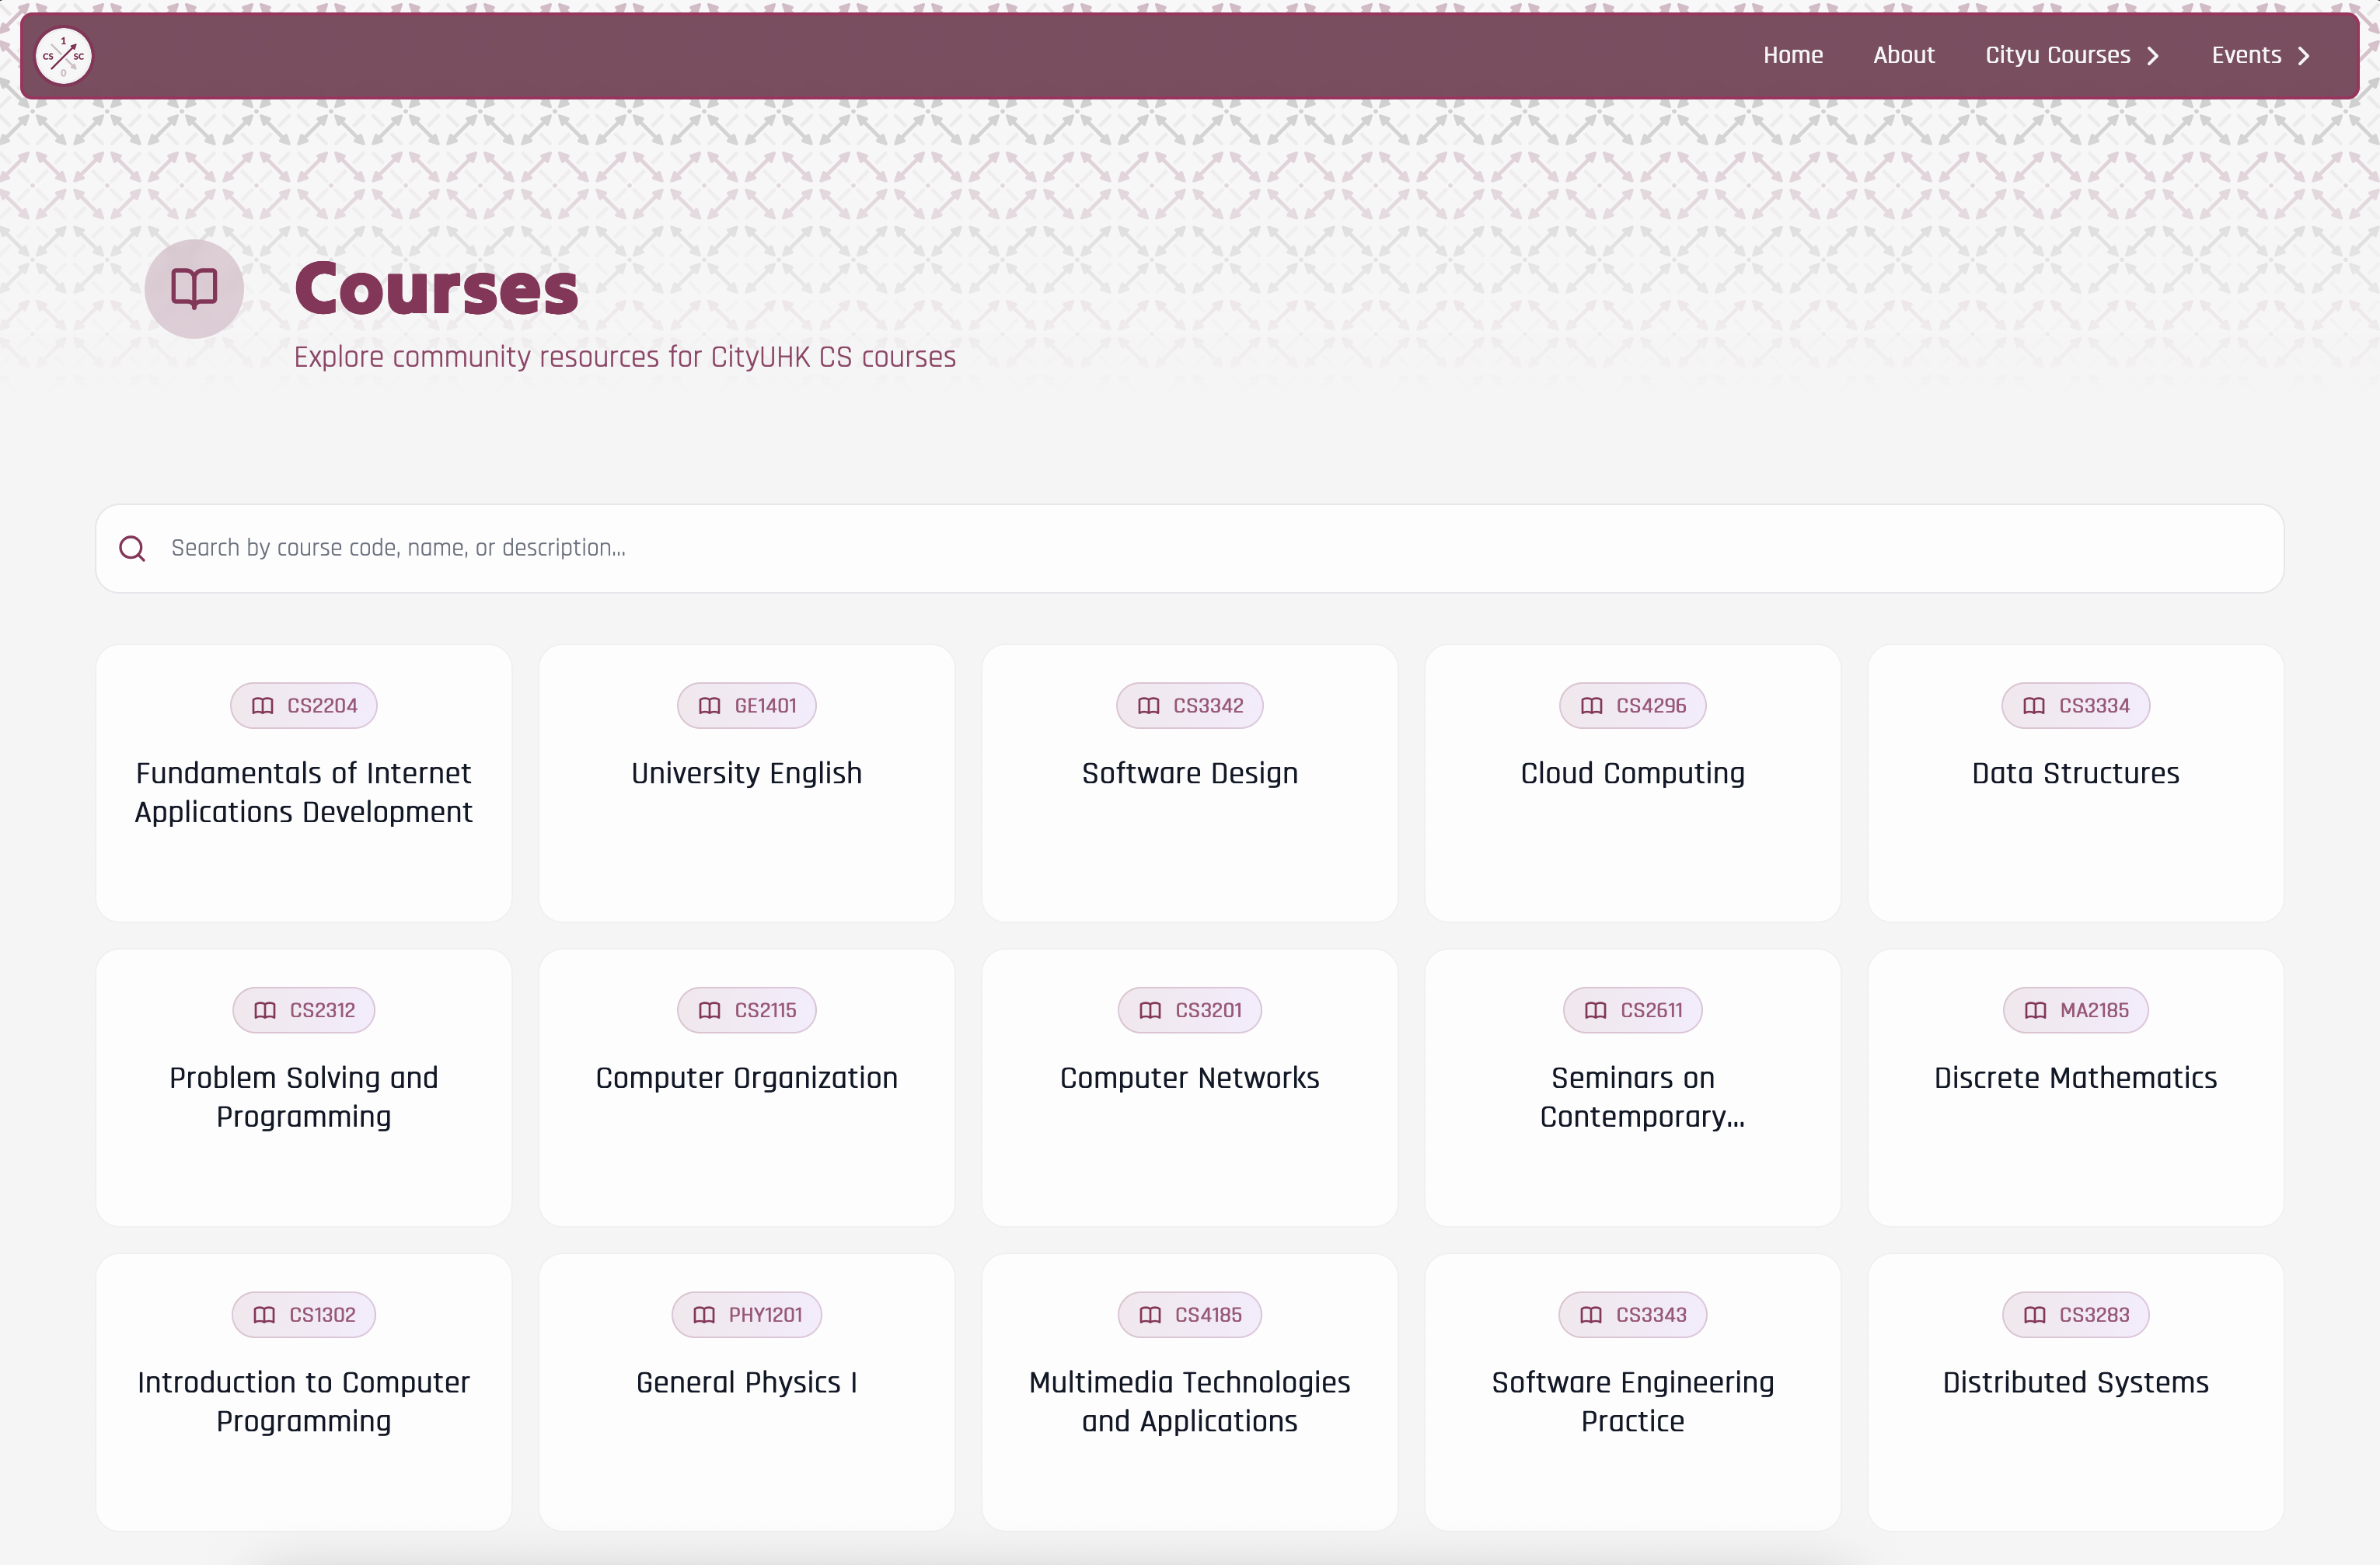
Task: Click the CS/SC site logo icon
Action: (x=63, y=55)
